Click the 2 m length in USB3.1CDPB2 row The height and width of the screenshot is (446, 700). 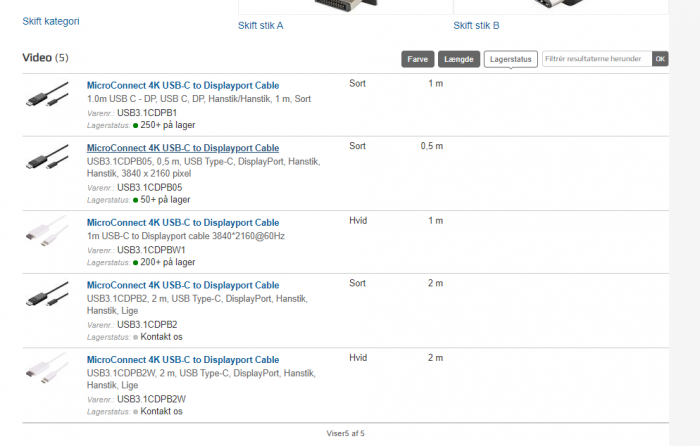point(435,283)
